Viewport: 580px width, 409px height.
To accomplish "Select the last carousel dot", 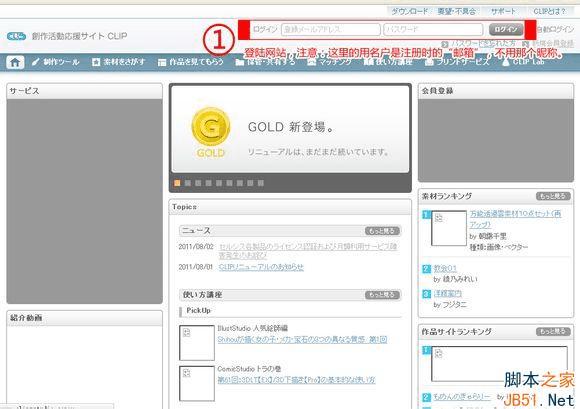I will coord(261,183).
